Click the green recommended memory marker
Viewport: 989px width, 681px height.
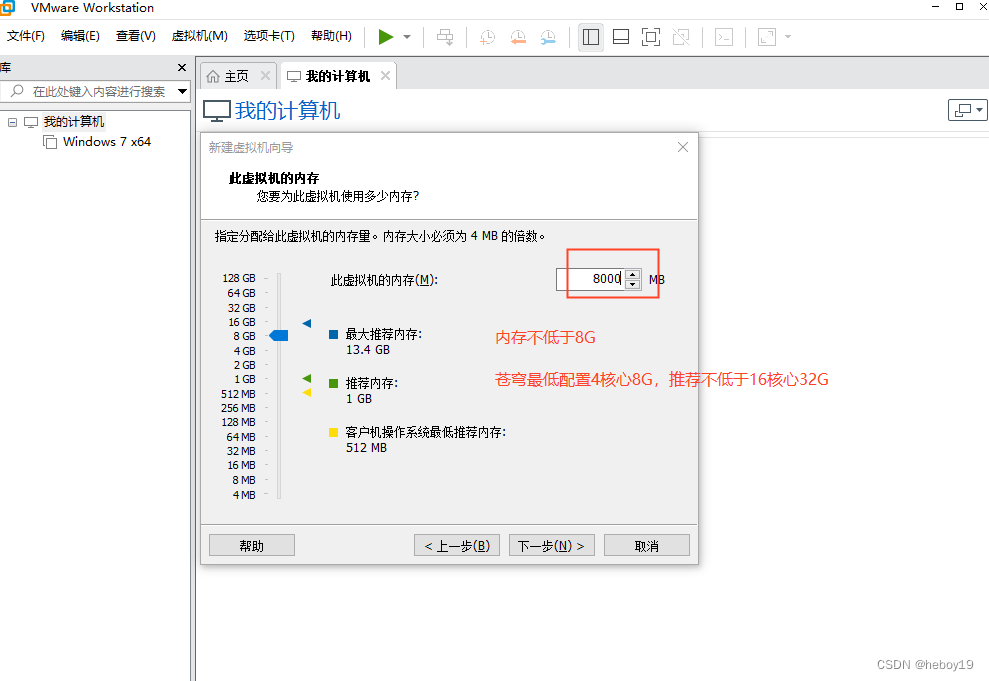pyautogui.click(x=307, y=378)
